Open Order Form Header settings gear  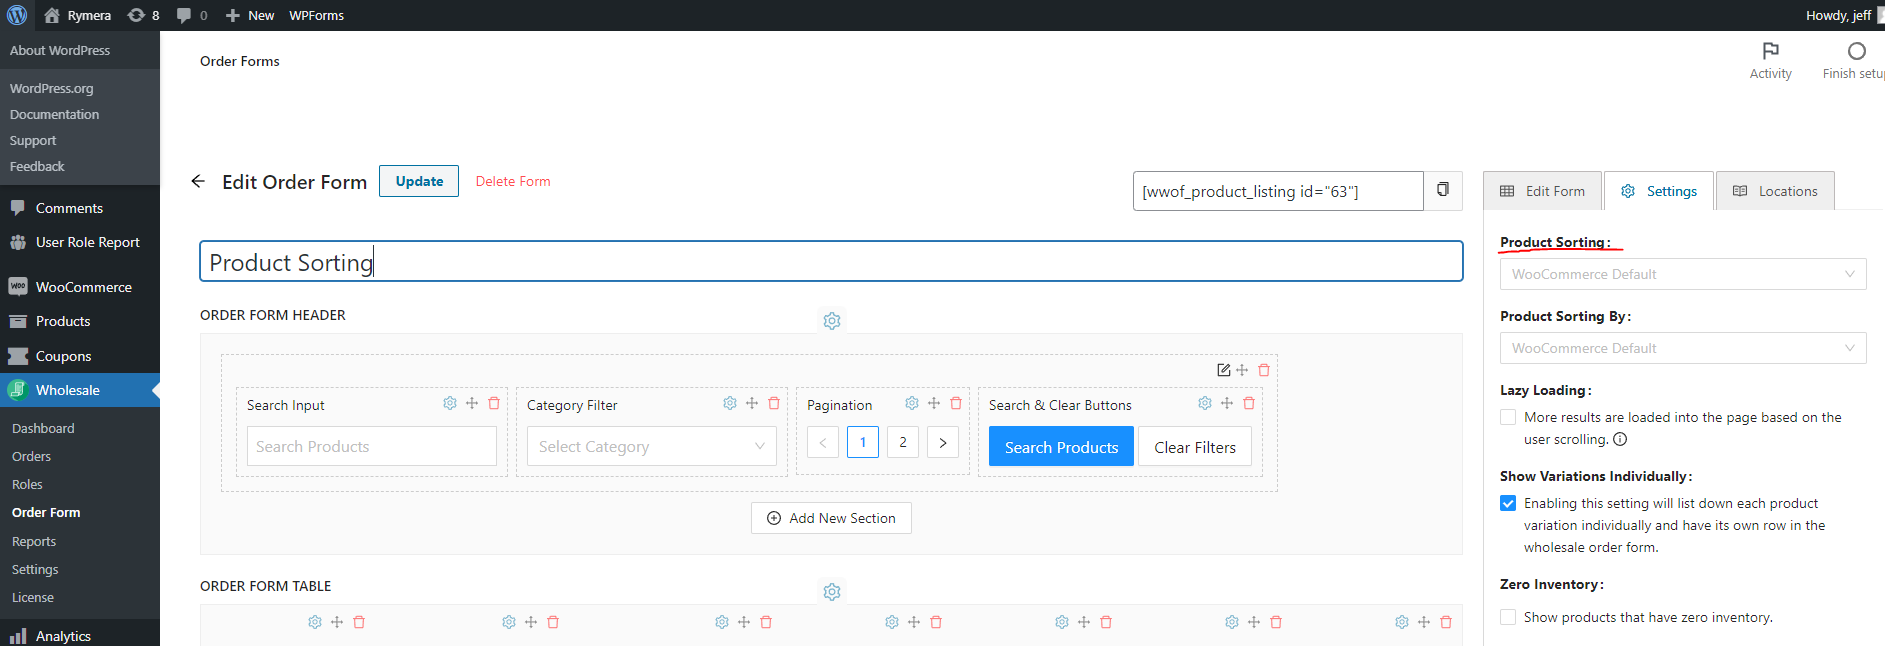[832, 321]
